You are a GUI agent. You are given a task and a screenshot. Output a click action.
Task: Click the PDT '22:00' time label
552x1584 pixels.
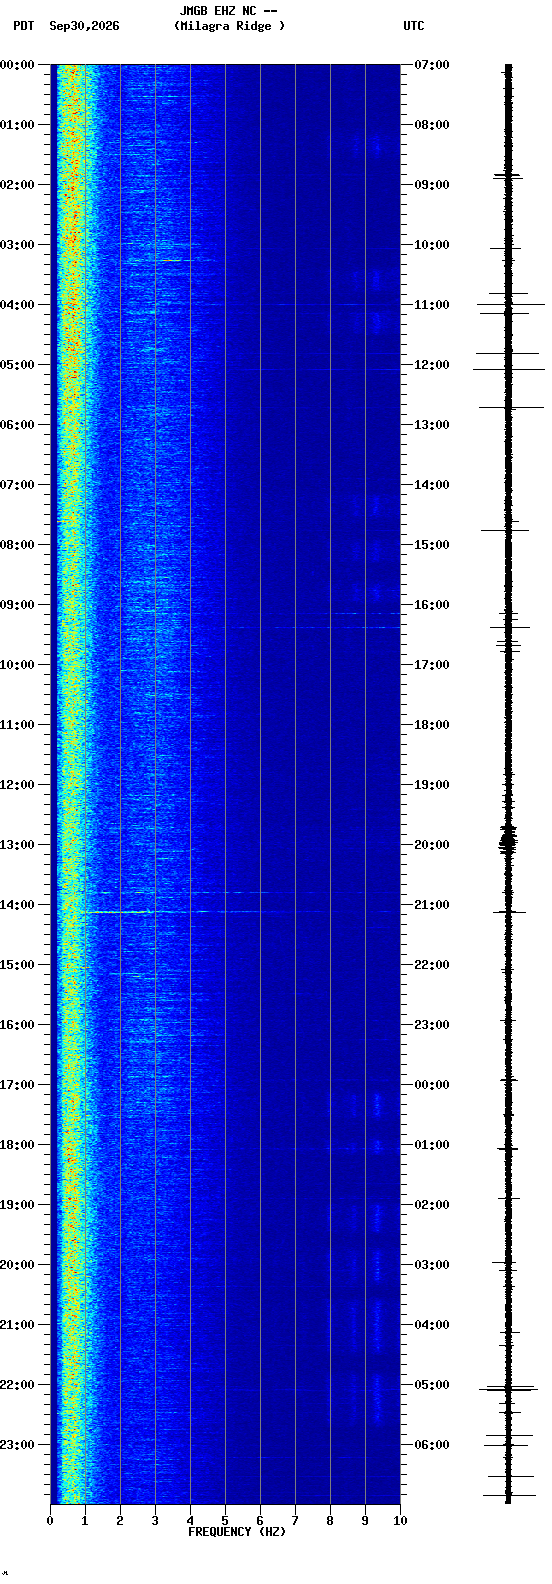pos(17,1385)
